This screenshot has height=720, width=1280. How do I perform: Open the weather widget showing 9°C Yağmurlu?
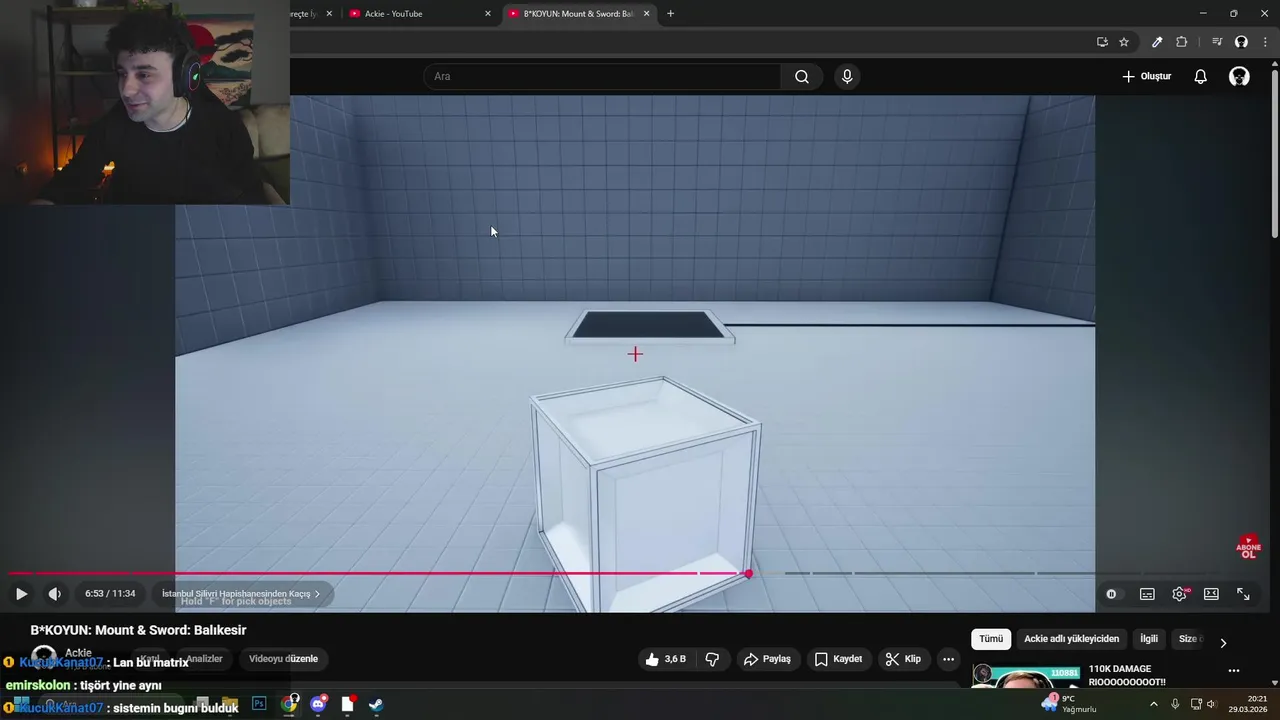coord(1069,704)
